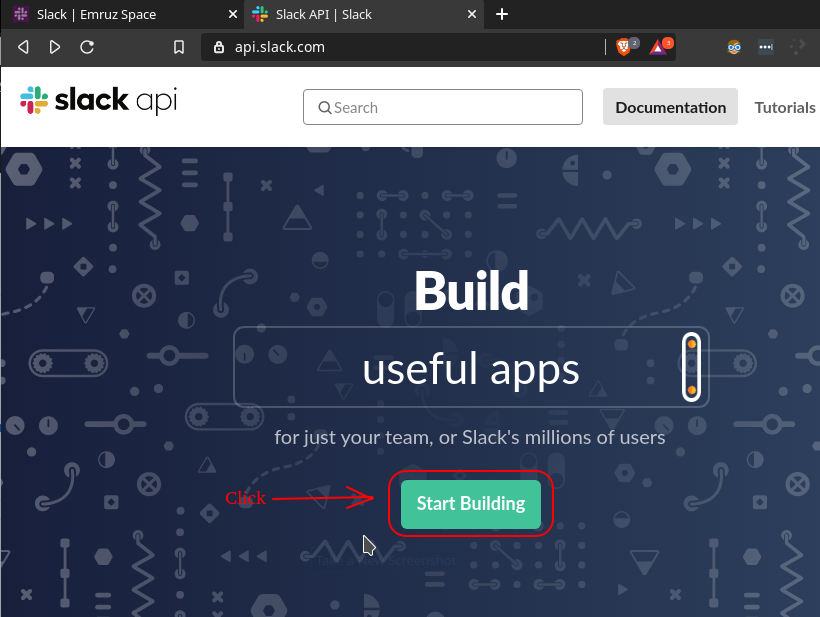Open the Tutorials menu item
820x617 pixels.
point(785,107)
